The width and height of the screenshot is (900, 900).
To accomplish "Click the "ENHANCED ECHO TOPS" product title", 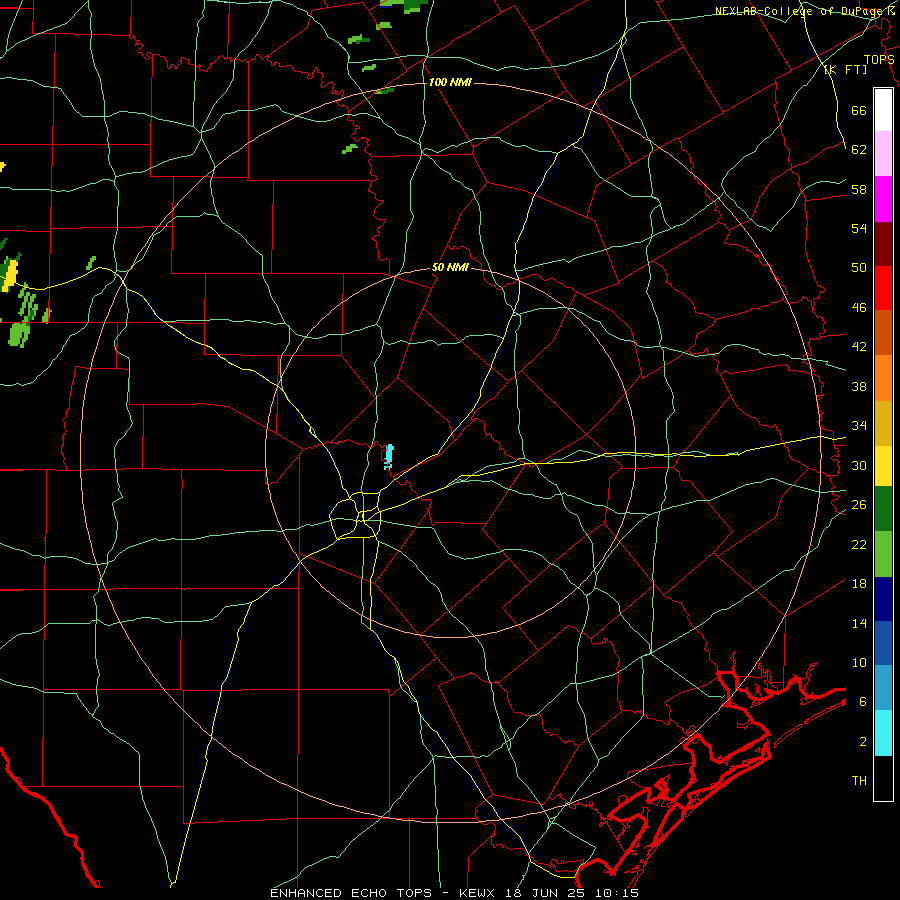I will [x=351, y=893].
